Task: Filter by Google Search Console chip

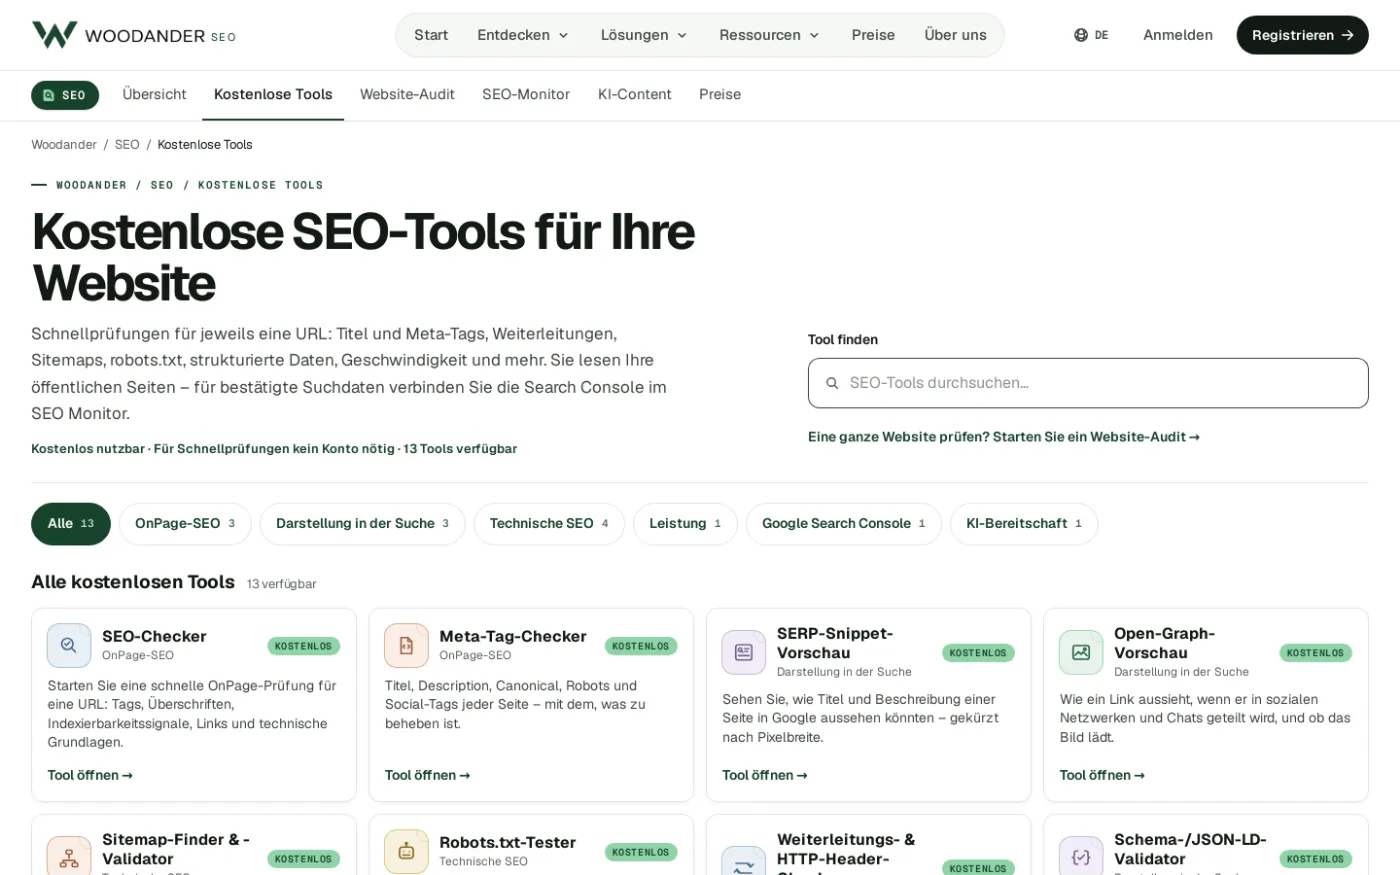Action: click(x=843, y=524)
